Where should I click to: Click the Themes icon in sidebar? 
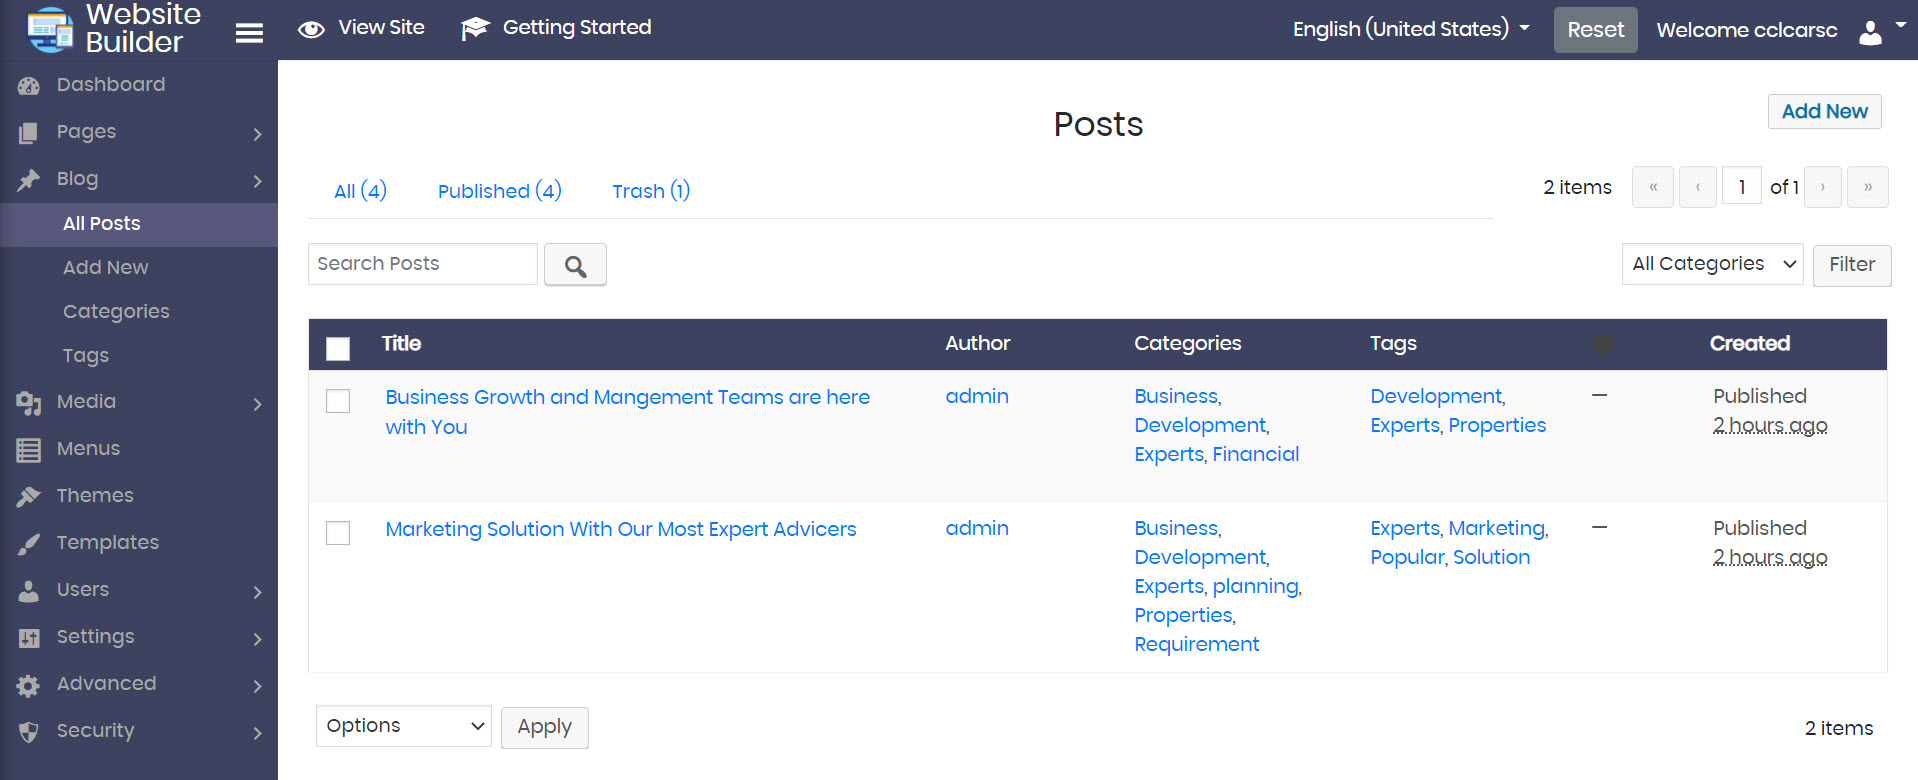click(29, 496)
